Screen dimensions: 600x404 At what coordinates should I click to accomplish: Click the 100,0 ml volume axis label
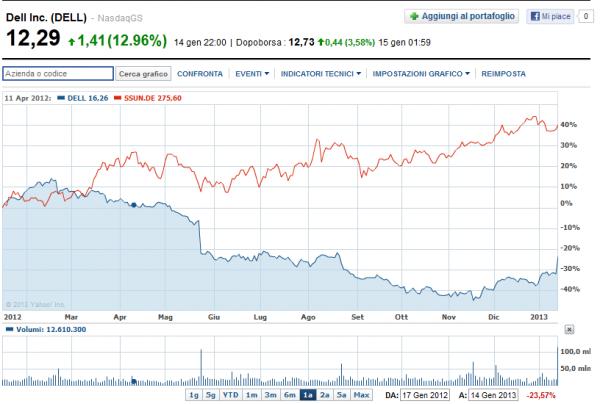[x=576, y=351]
